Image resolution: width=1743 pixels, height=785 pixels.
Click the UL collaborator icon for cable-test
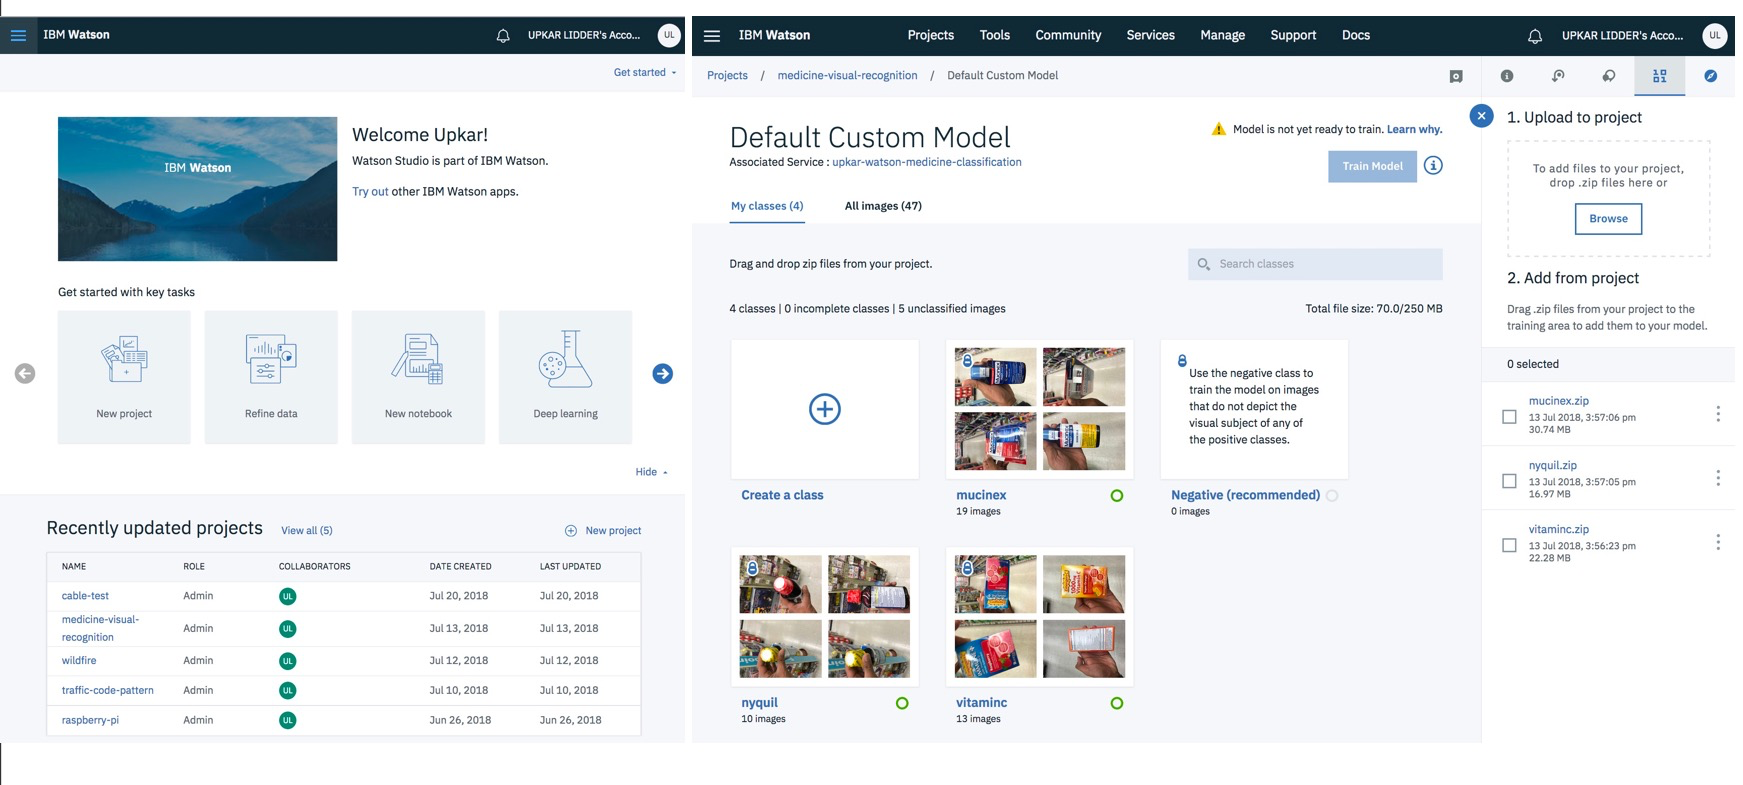coord(288,596)
